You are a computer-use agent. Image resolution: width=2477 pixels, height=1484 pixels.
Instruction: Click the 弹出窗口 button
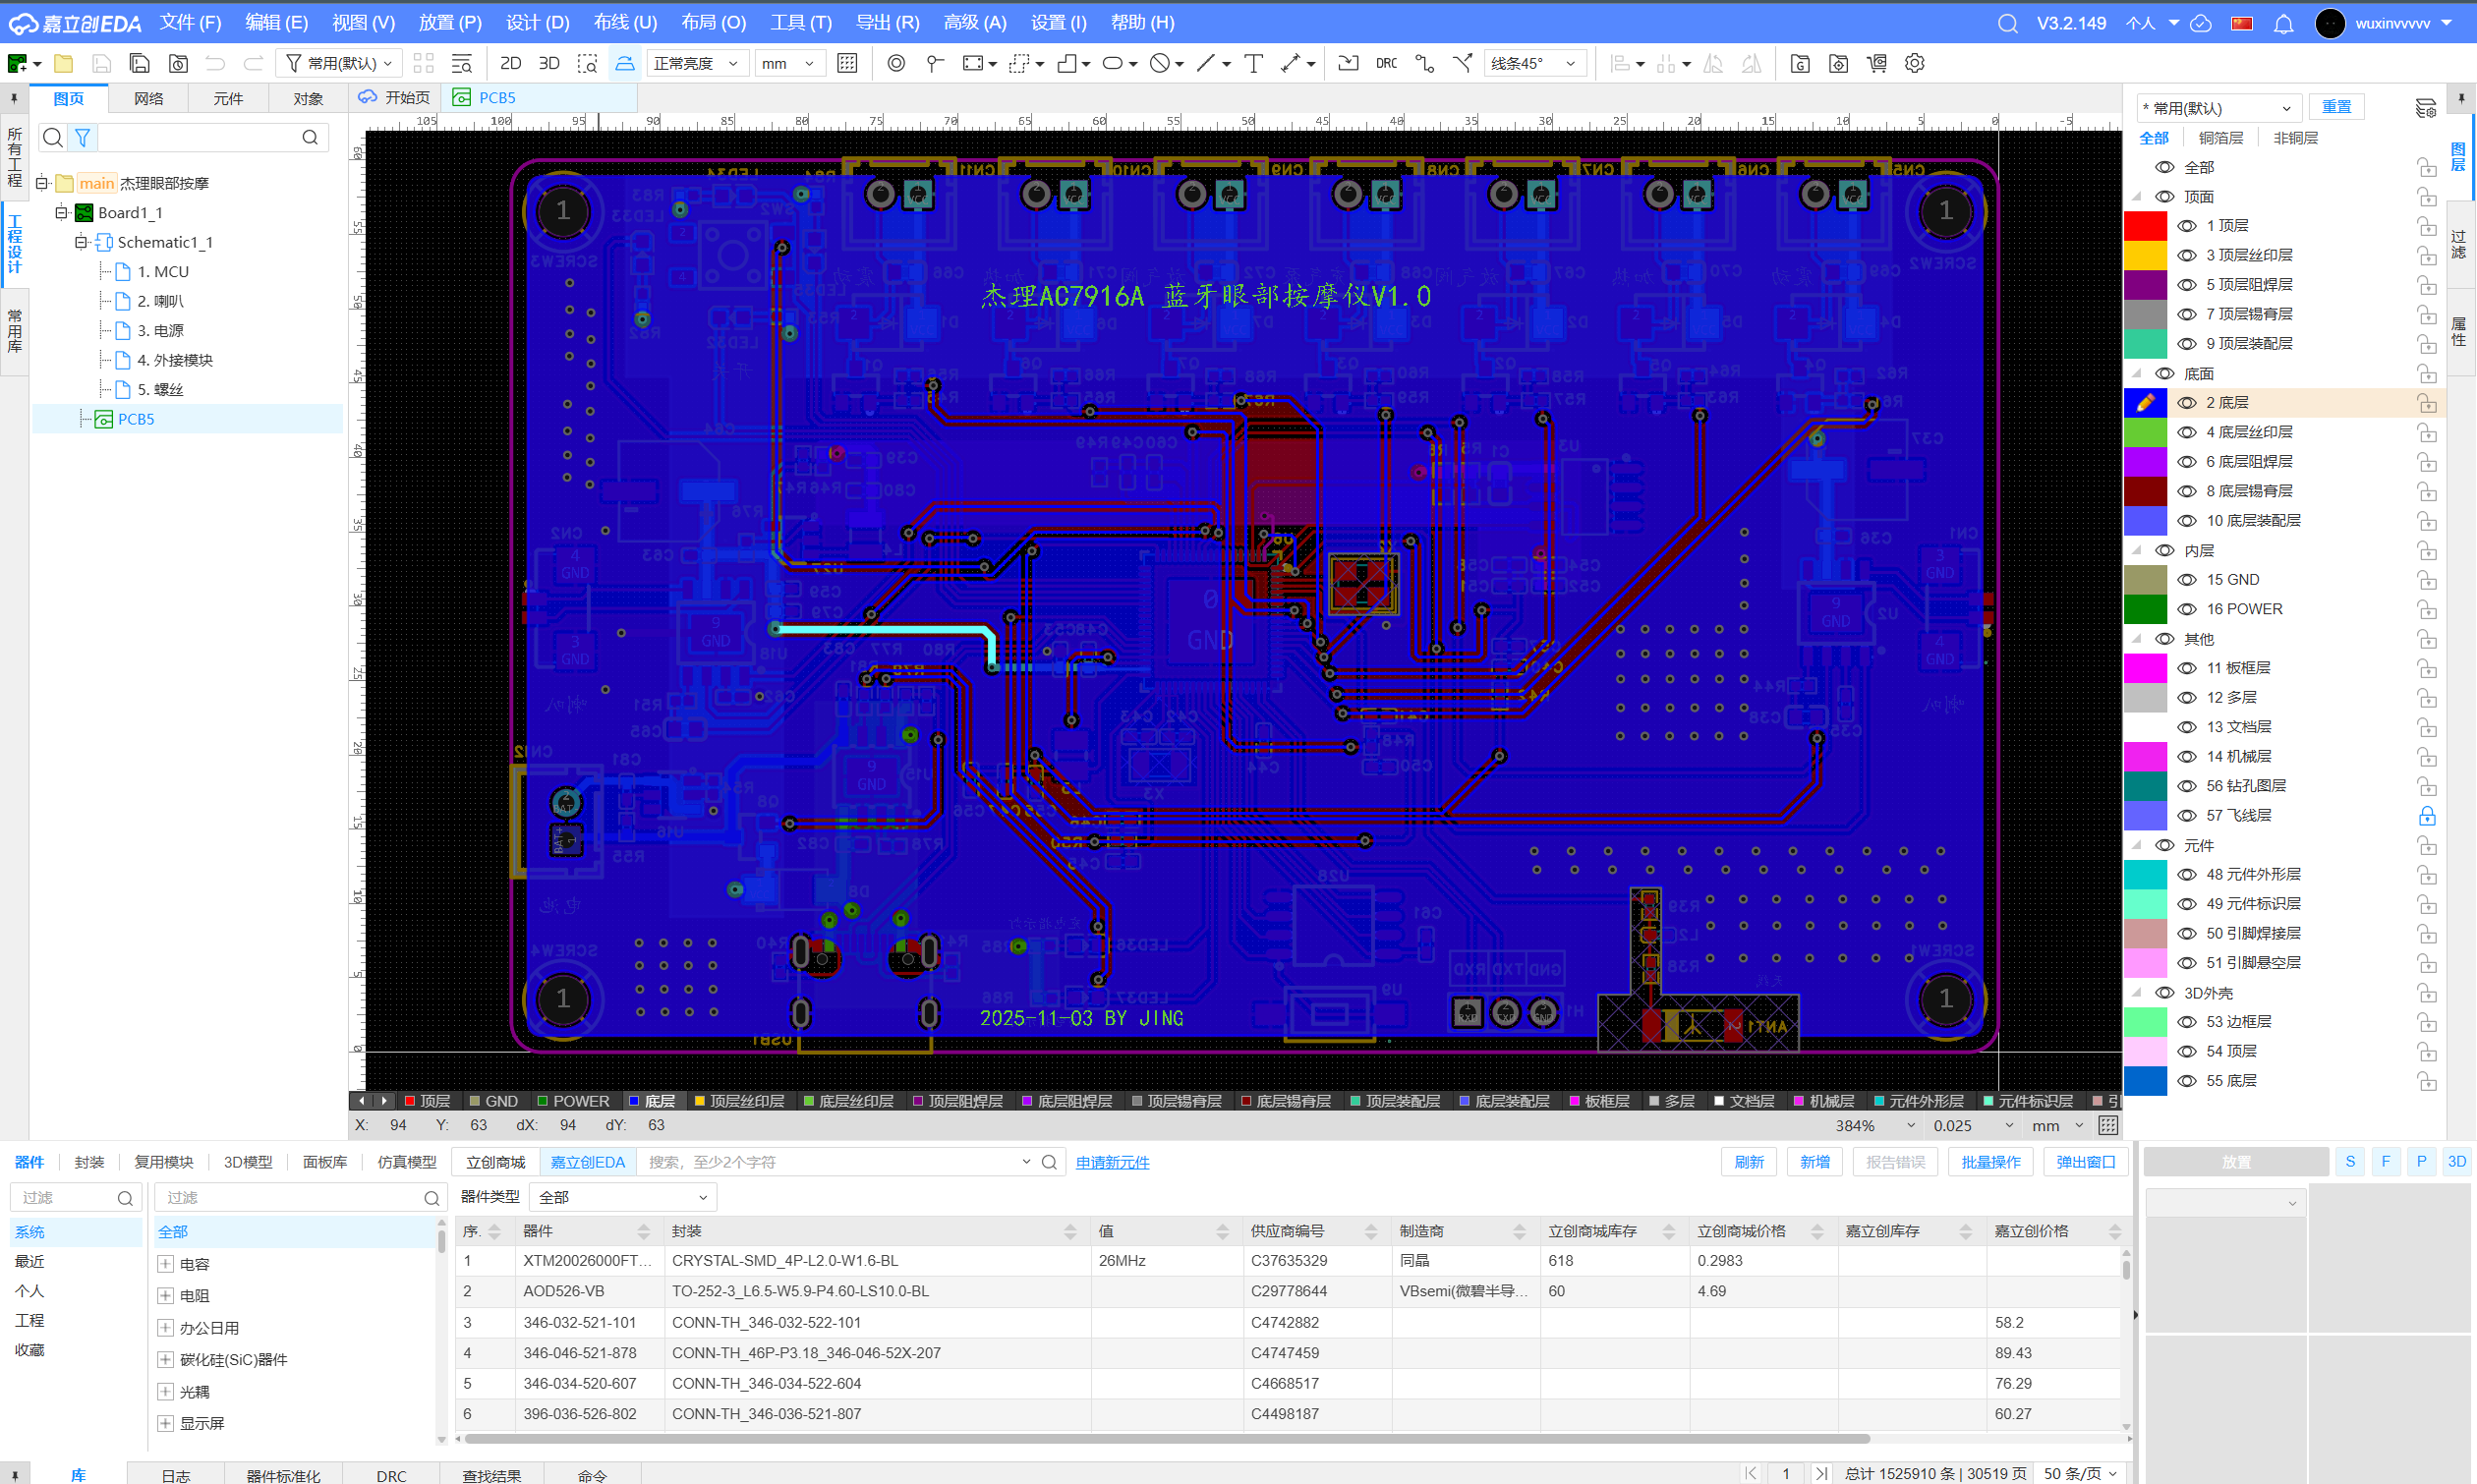click(2085, 1162)
